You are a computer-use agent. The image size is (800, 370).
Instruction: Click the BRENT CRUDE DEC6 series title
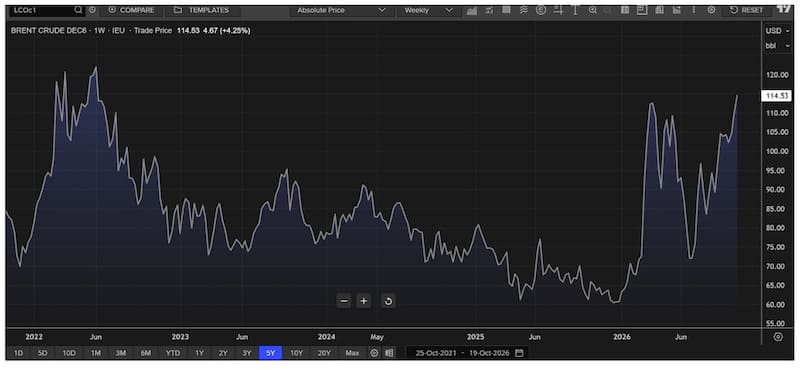click(x=48, y=31)
